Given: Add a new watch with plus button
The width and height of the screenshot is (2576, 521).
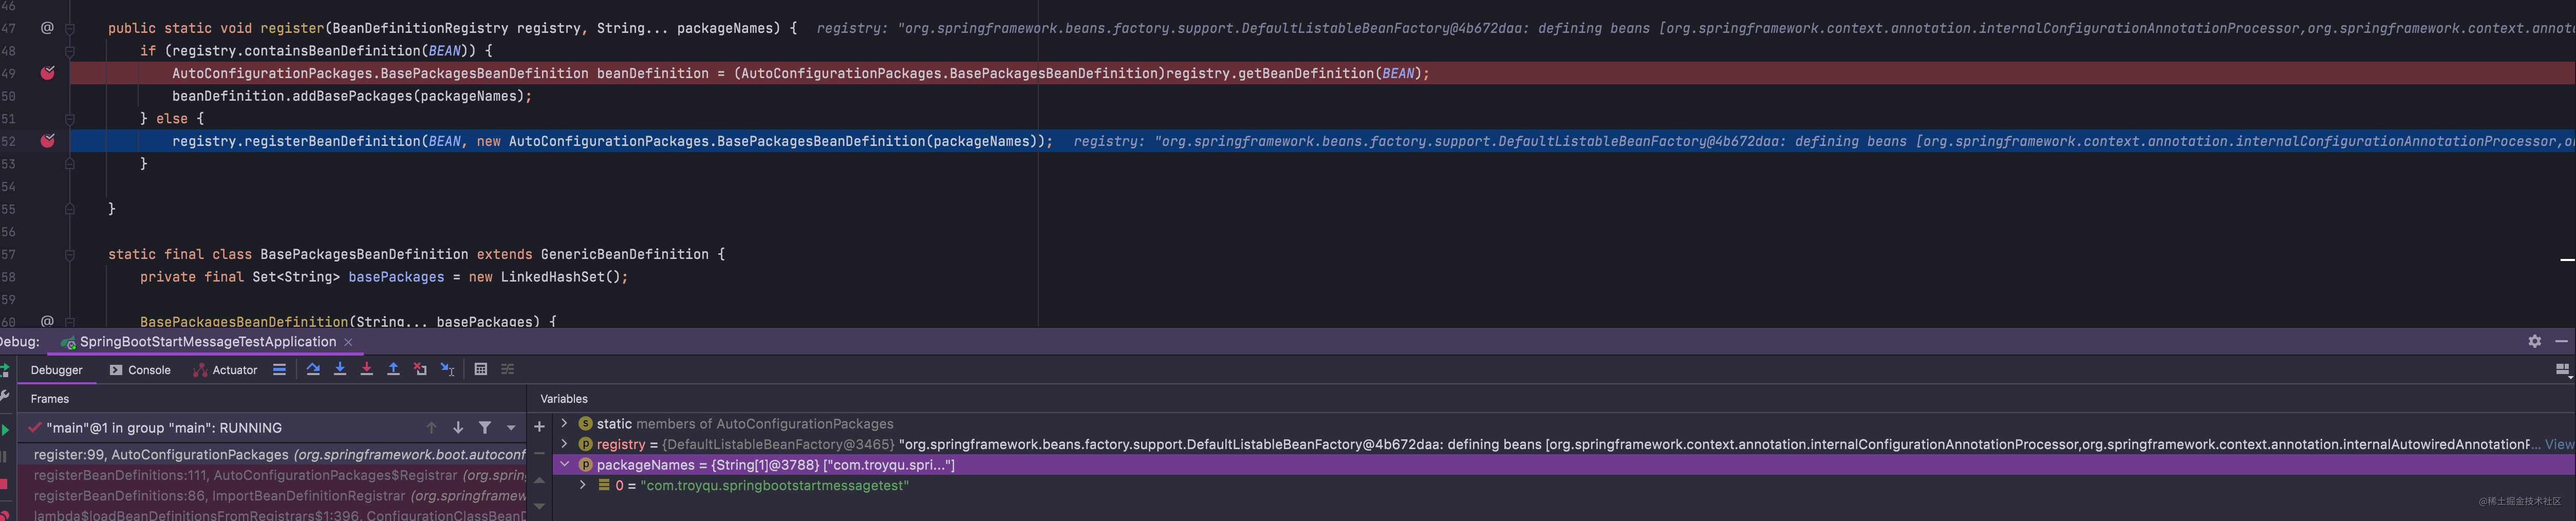Looking at the screenshot, I should (x=538, y=427).
